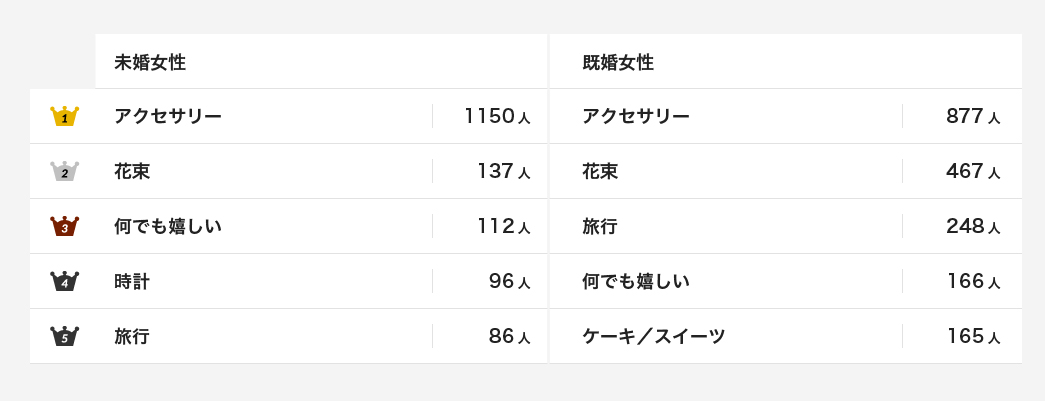Click 時計 in the fourth row

pos(132,282)
